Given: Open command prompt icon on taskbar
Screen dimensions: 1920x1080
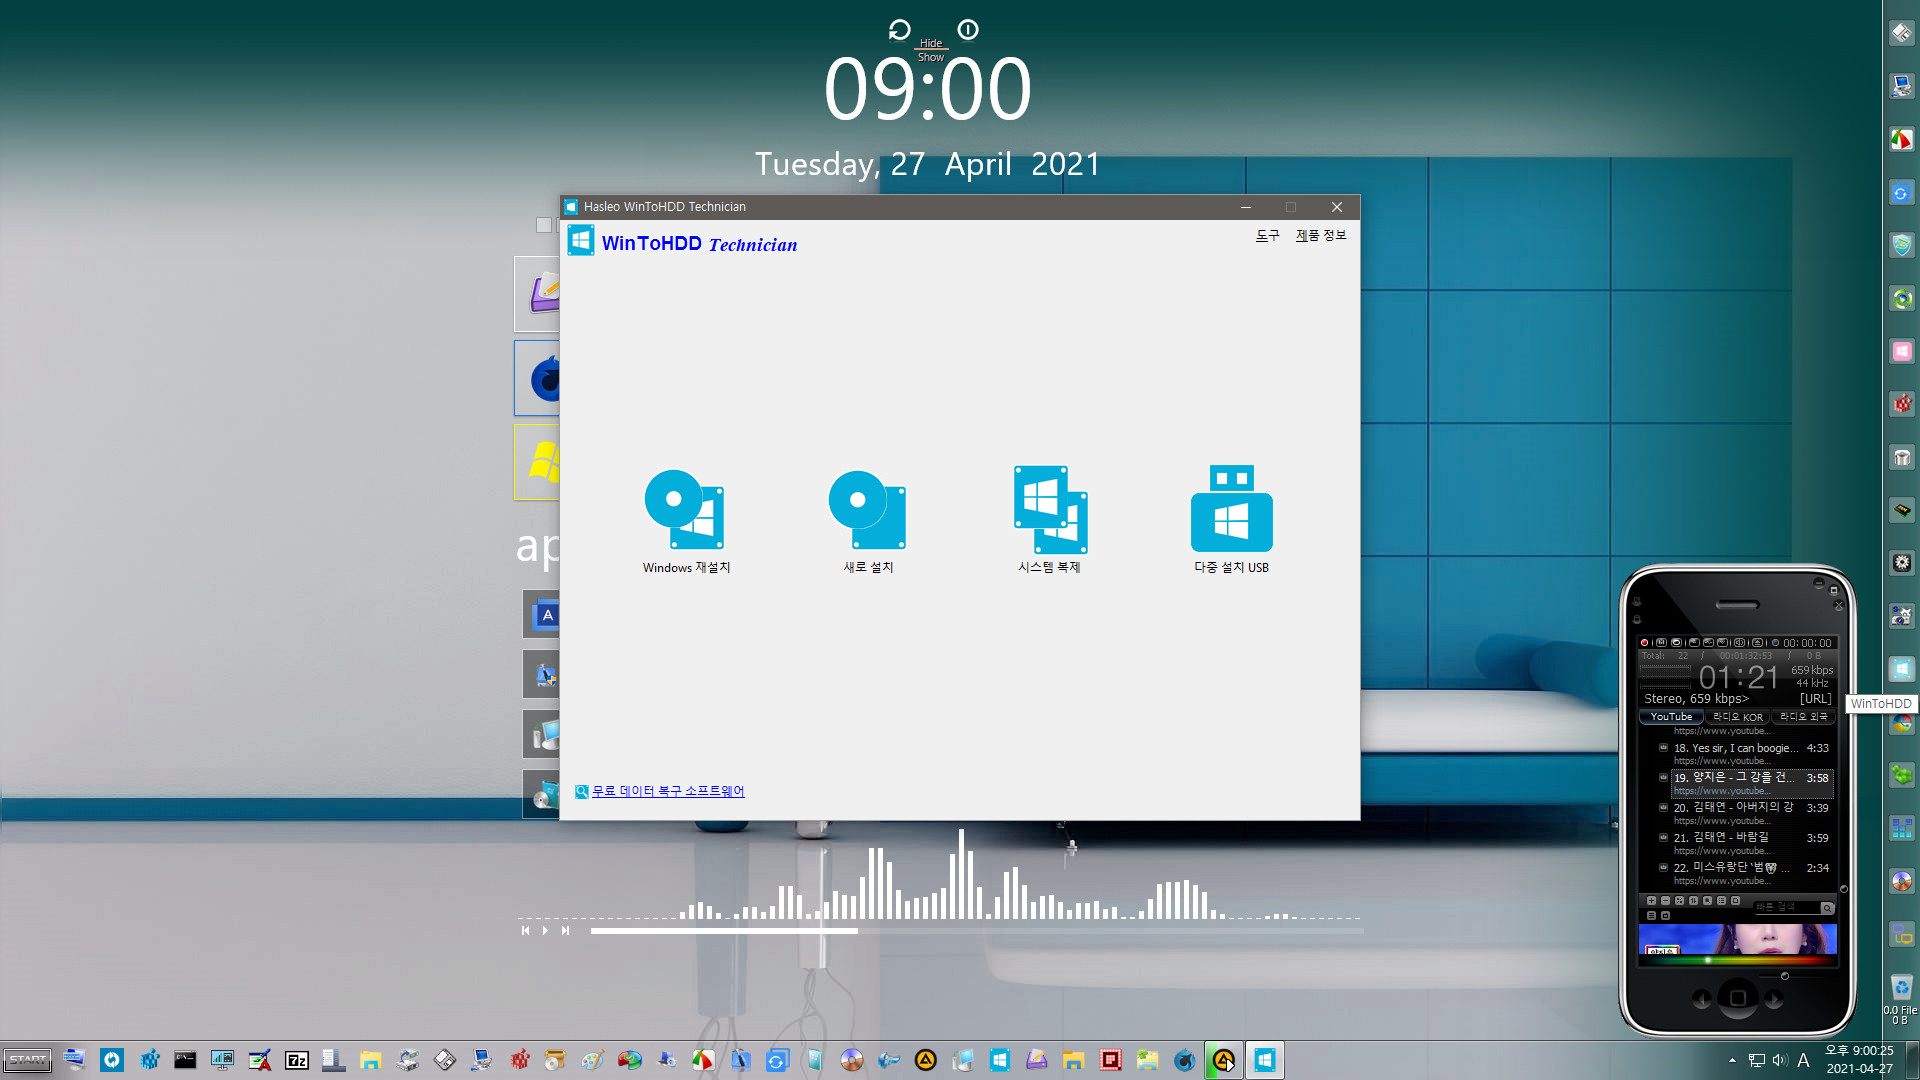Looking at the screenshot, I should coord(185,1060).
